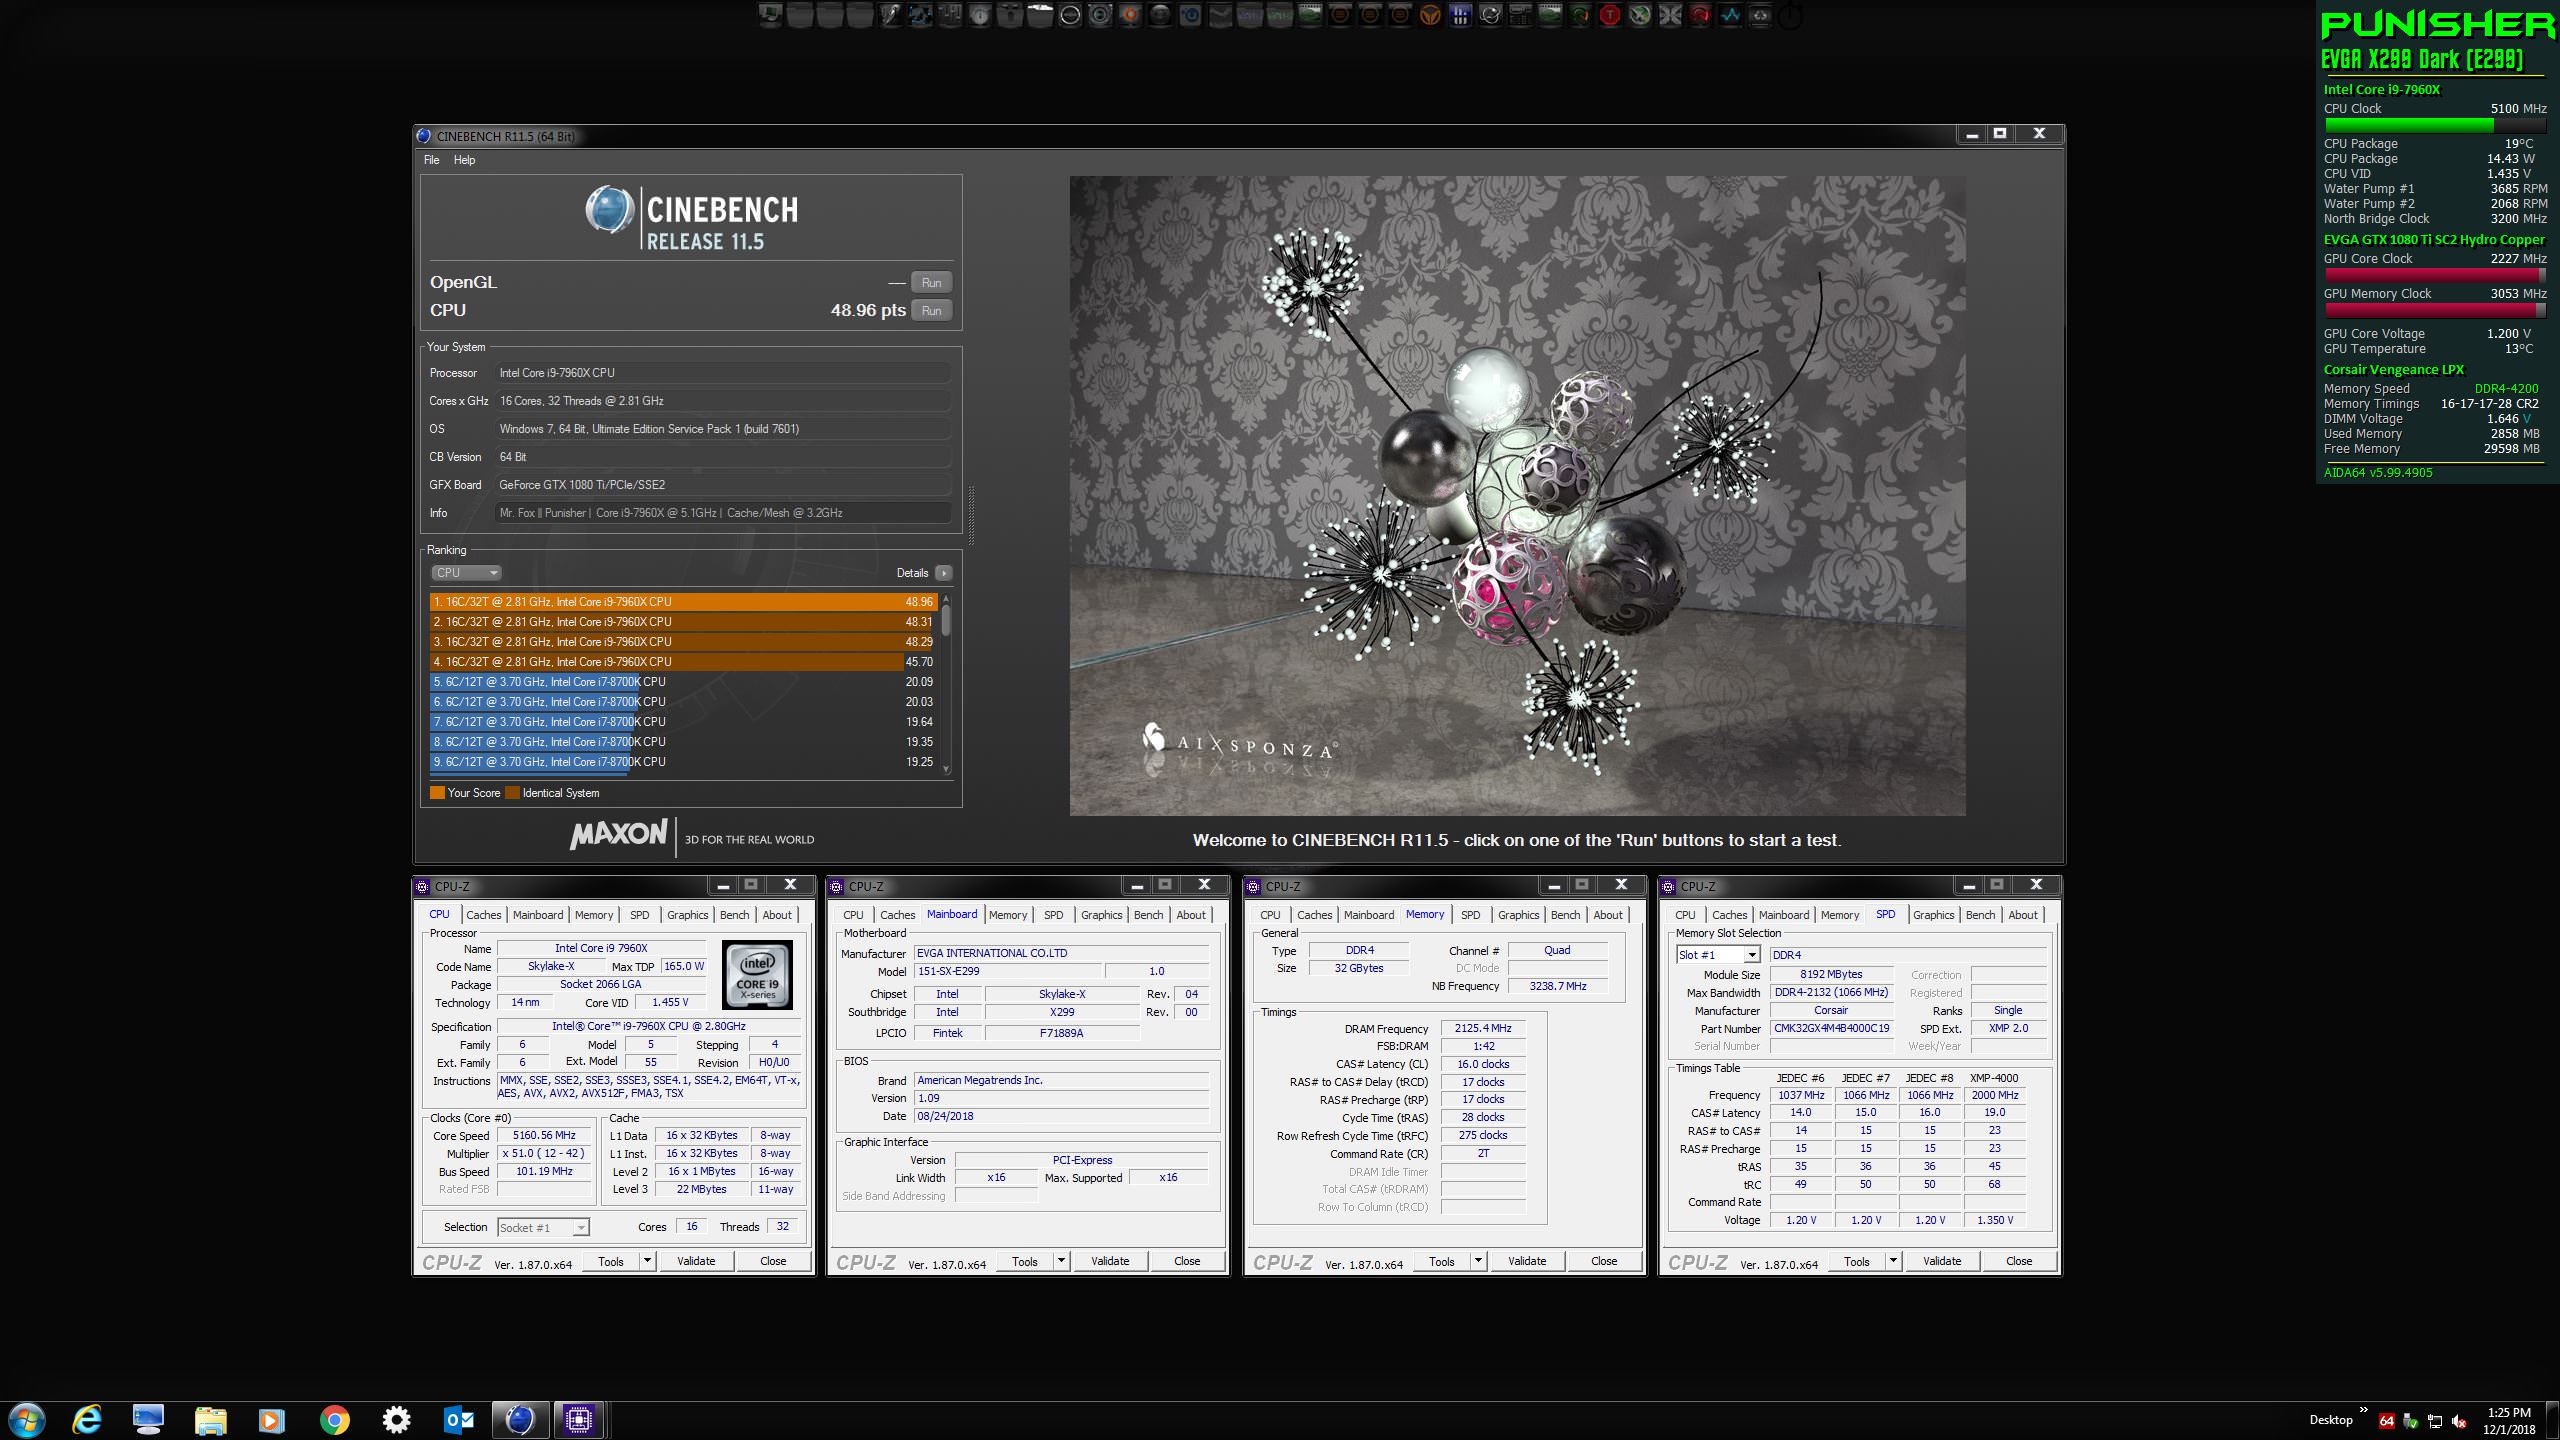This screenshot has width=2560, height=1440.
Task: Run the Cinebench CPU test
Action: (x=931, y=311)
